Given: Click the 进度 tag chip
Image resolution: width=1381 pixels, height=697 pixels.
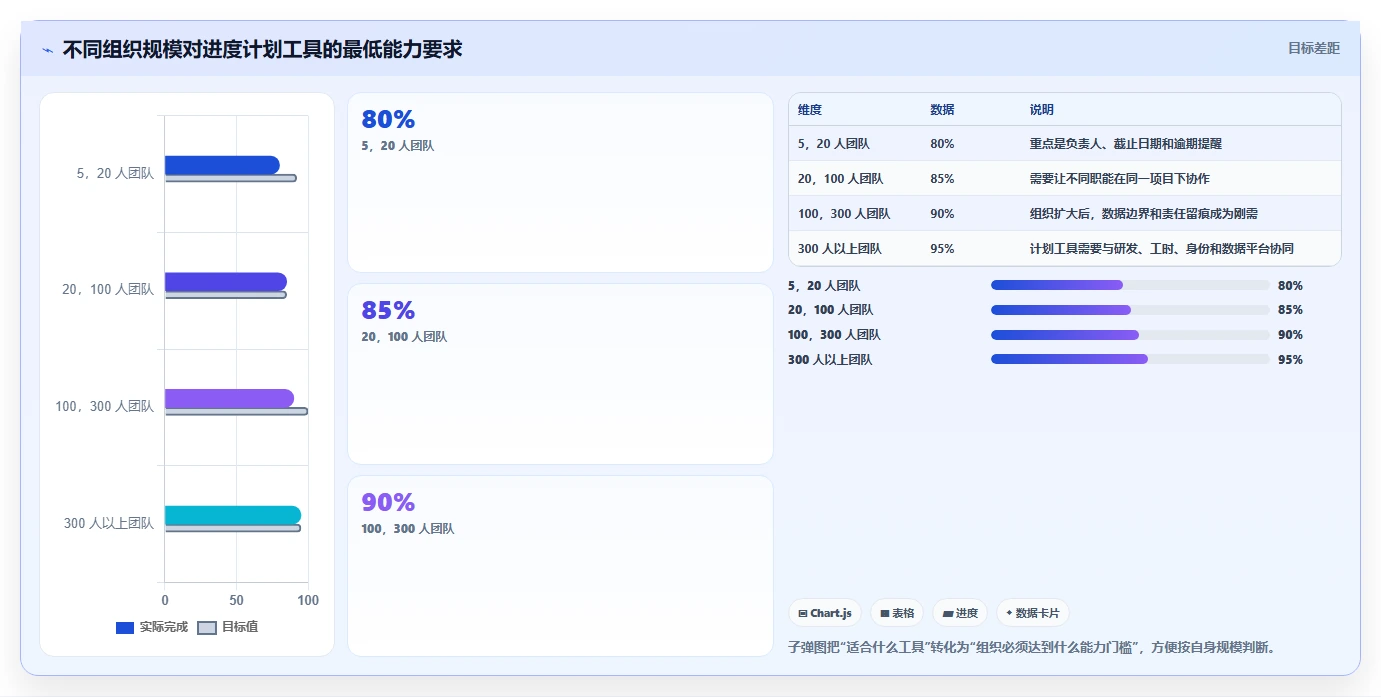Looking at the screenshot, I should (960, 613).
